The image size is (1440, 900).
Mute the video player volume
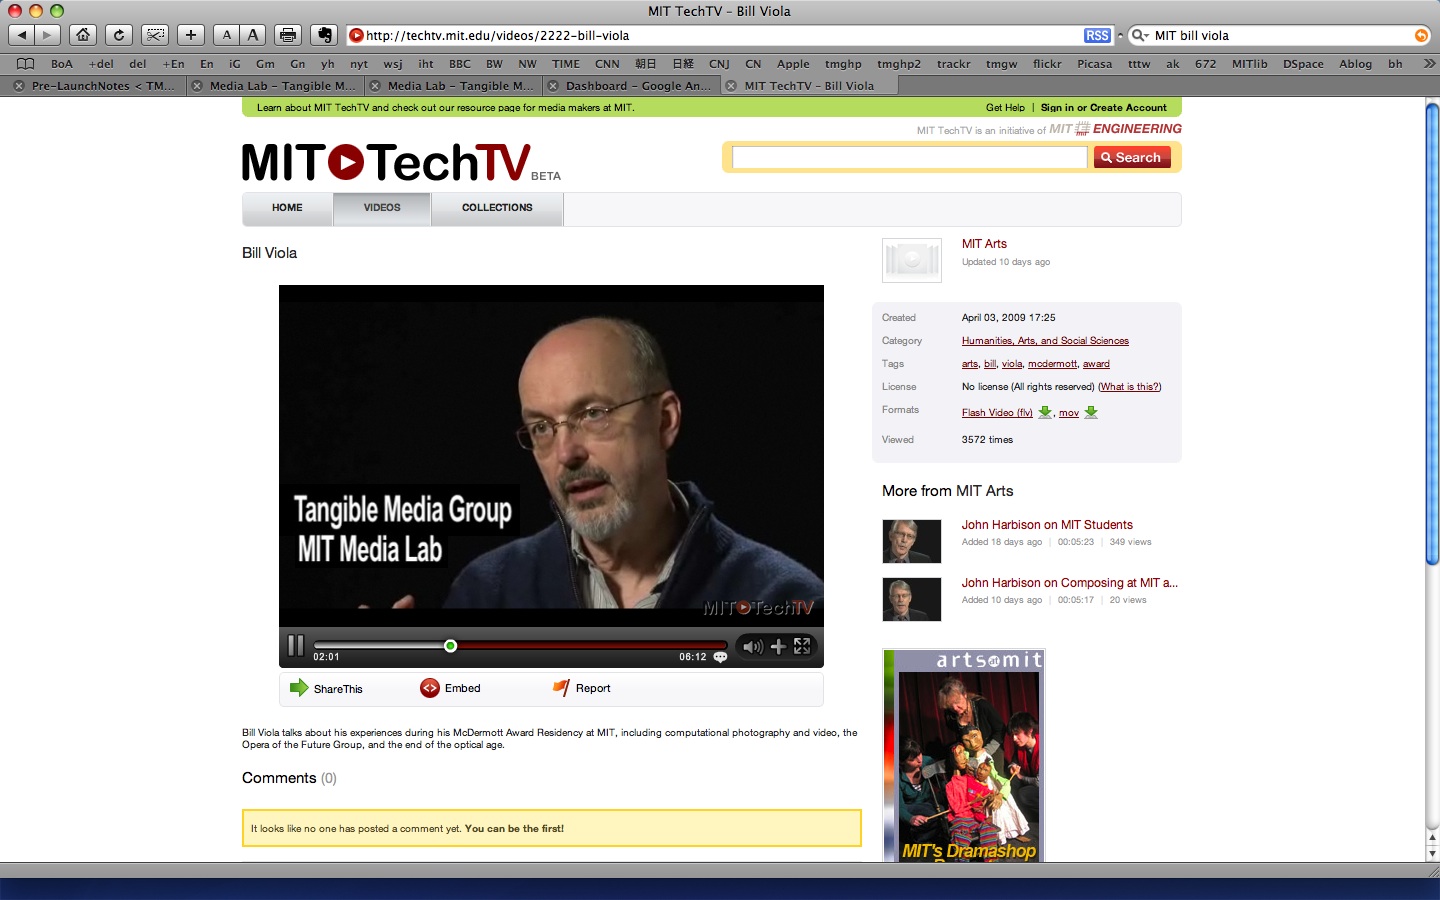coord(752,647)
